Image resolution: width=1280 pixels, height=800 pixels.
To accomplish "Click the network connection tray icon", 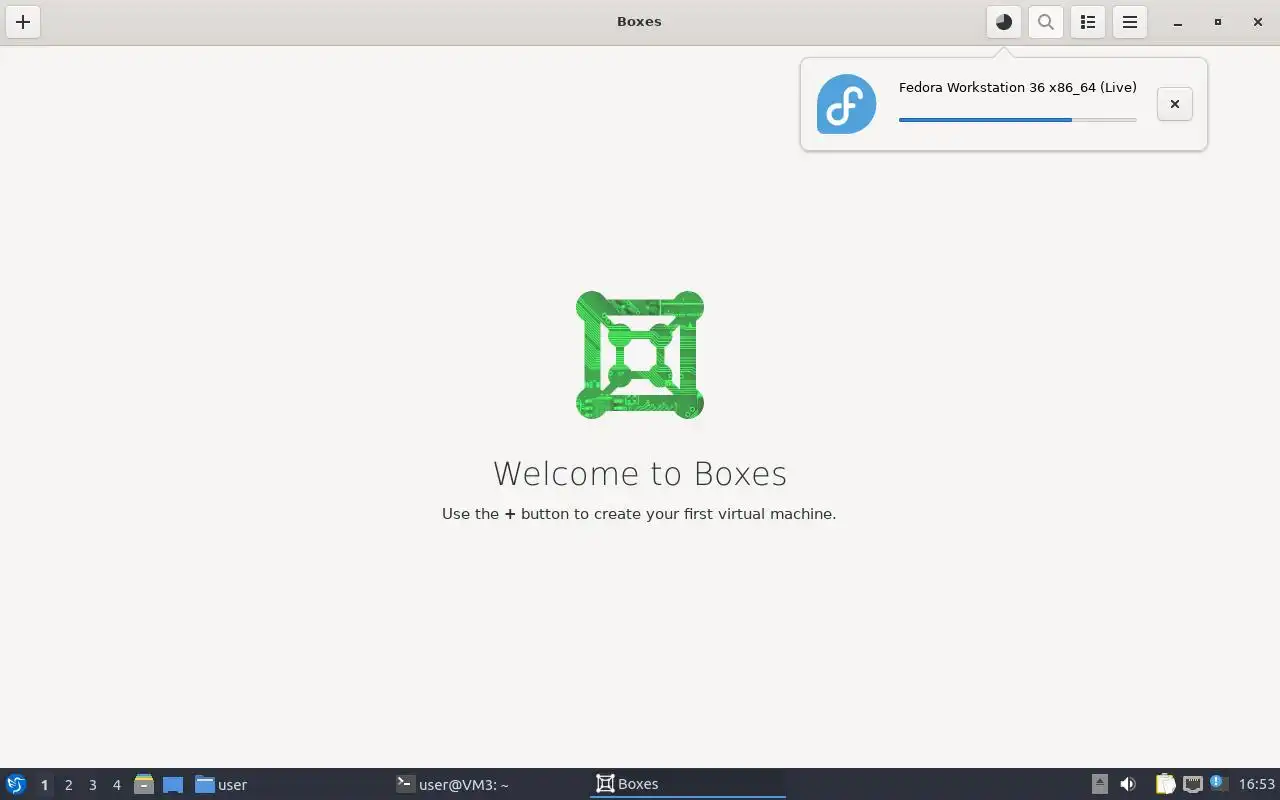I will pyautogui.click(x=1192, y=784).
